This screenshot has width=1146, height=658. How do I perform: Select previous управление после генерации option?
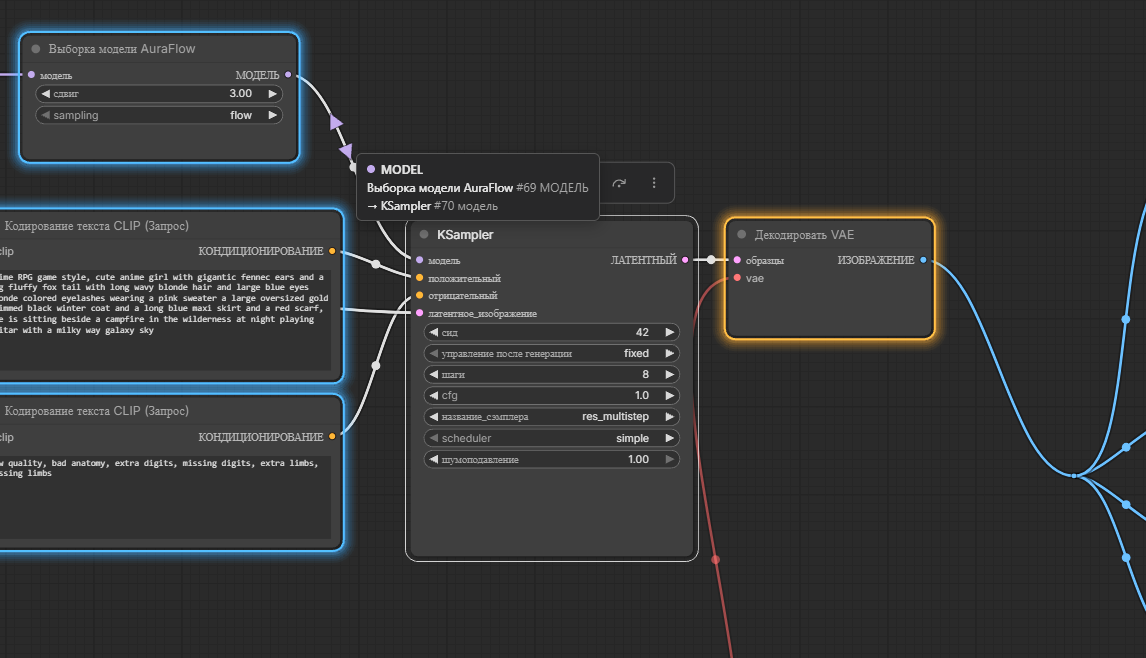pos(433,353)
